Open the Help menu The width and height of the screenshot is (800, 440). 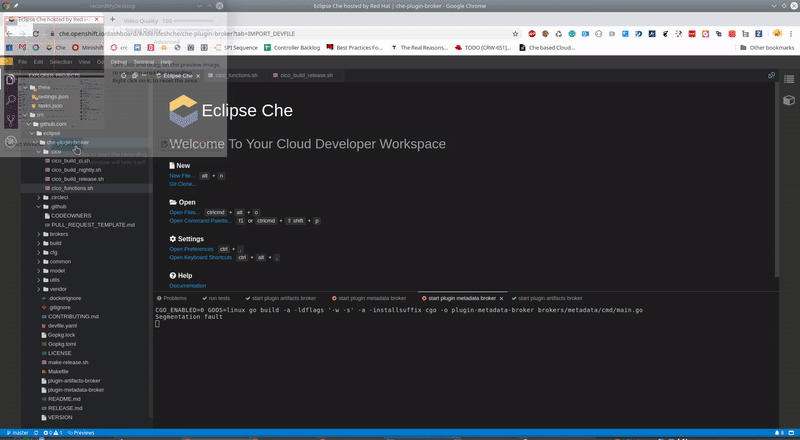(166, 62)
